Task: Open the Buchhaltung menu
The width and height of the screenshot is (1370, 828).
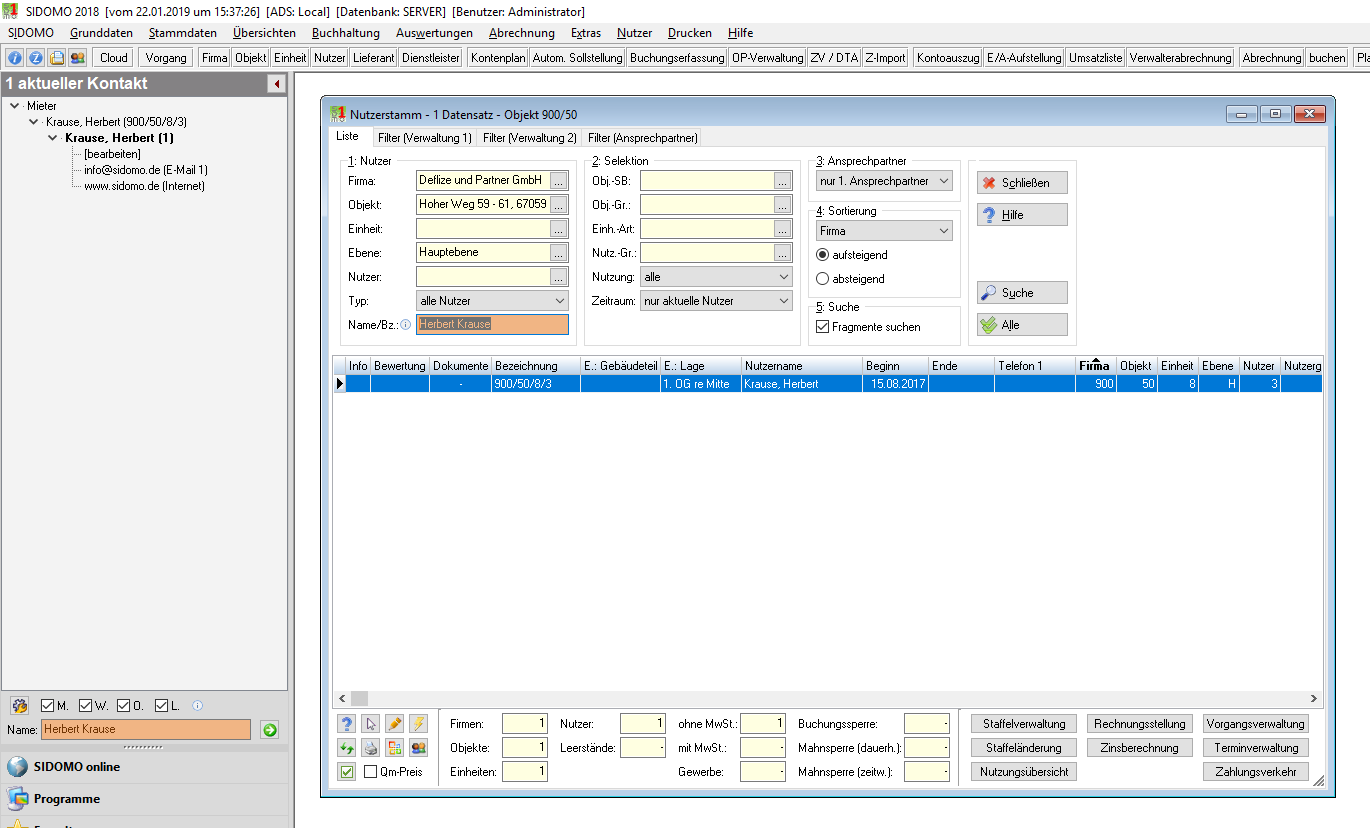Action: 346,33
